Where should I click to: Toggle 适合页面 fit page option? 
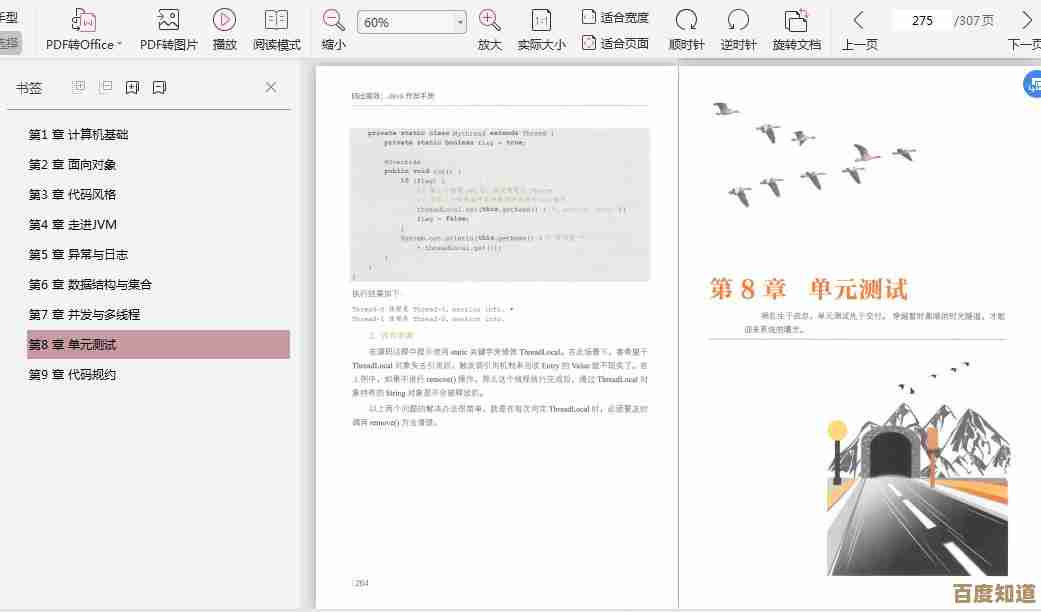(615, 43)
